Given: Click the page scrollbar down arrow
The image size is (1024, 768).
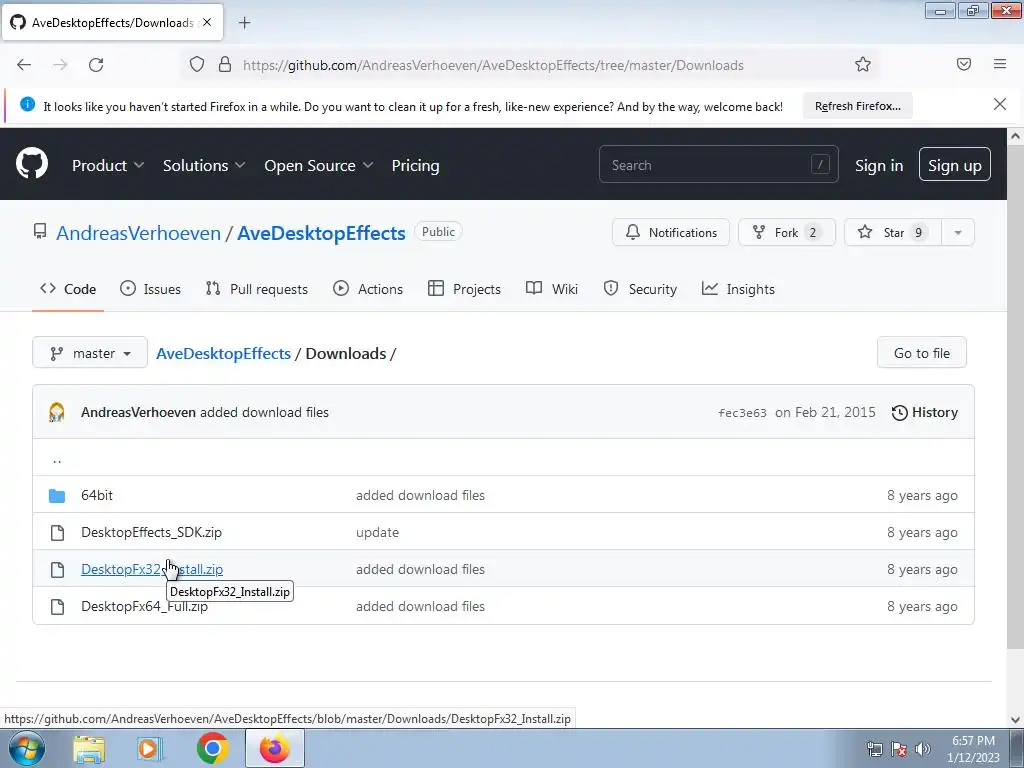Looking at the screenshot, I should click(x=1015, y=719).
